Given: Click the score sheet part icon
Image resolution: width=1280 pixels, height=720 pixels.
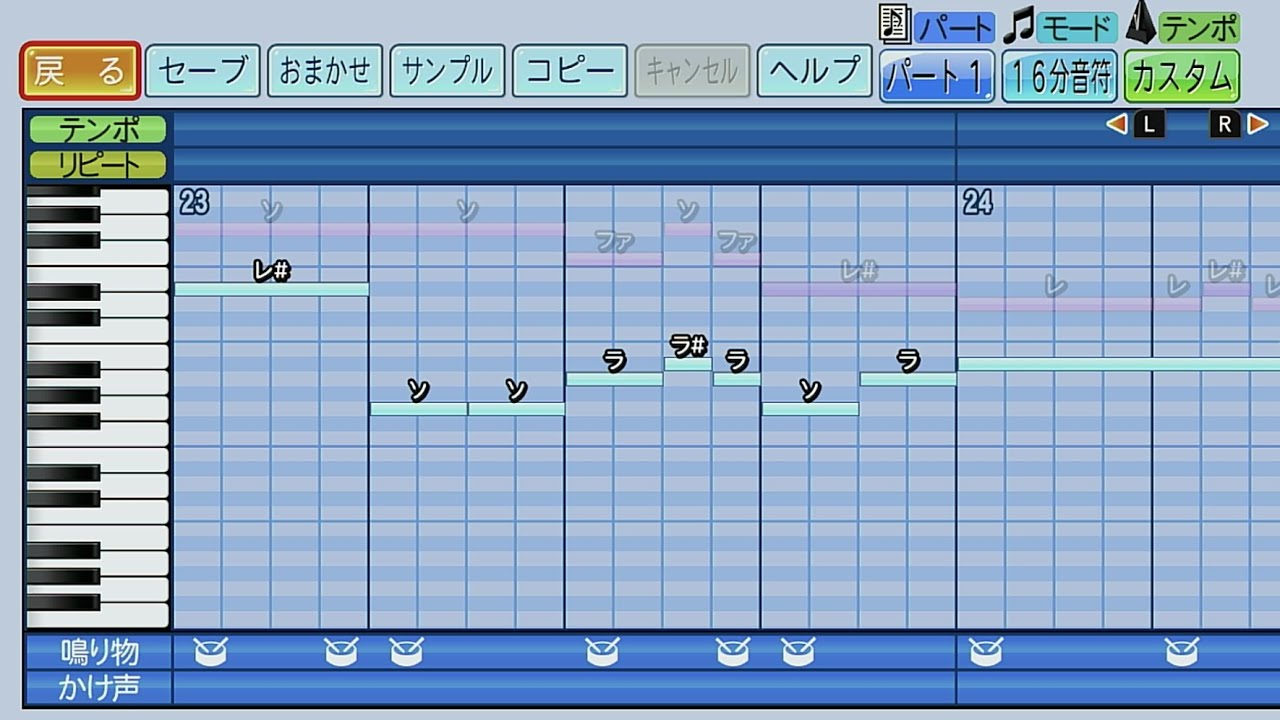Looking at the screenshot, I should coord(895,23).
